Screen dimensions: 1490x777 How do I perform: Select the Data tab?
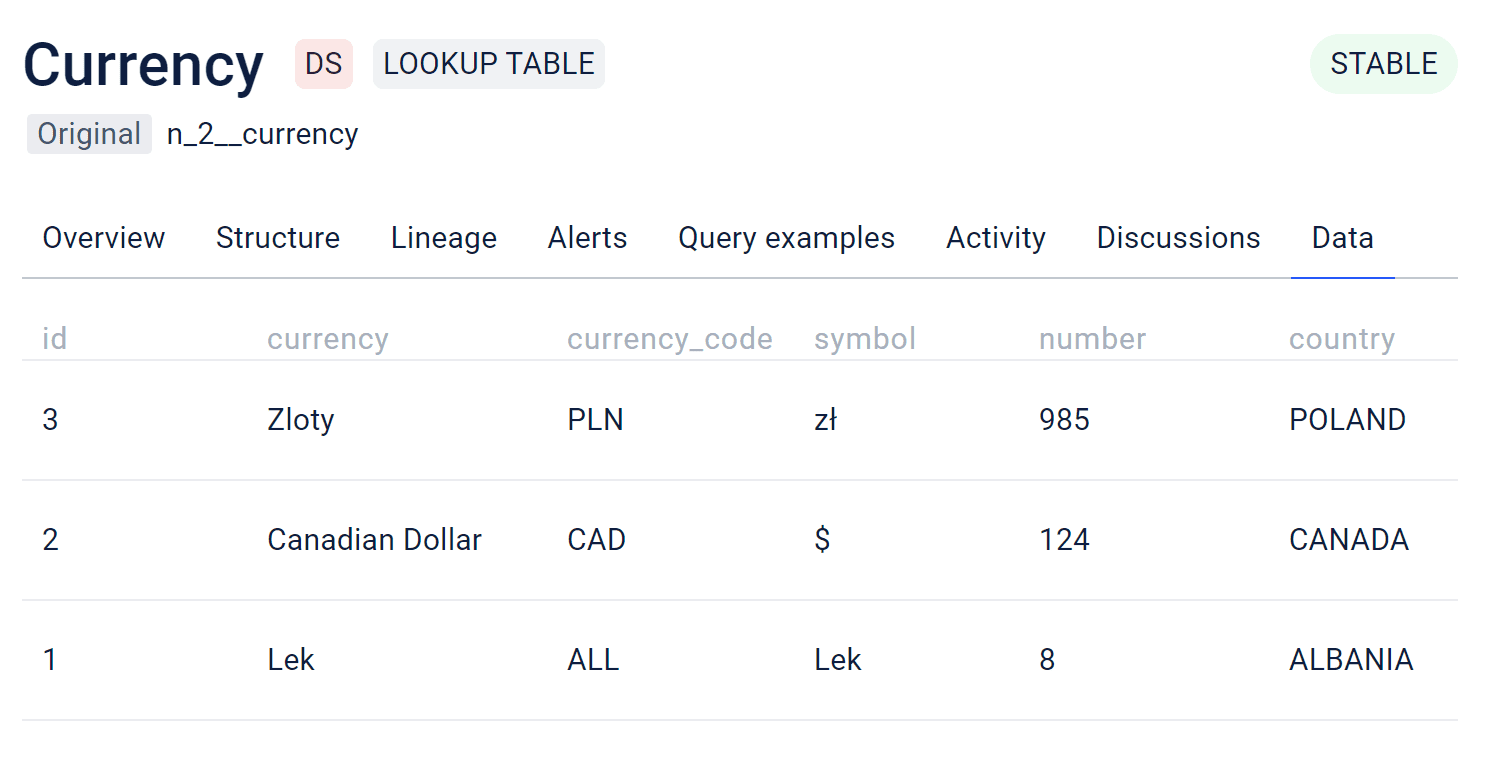pyautogui.click(x=1342, y=238)
